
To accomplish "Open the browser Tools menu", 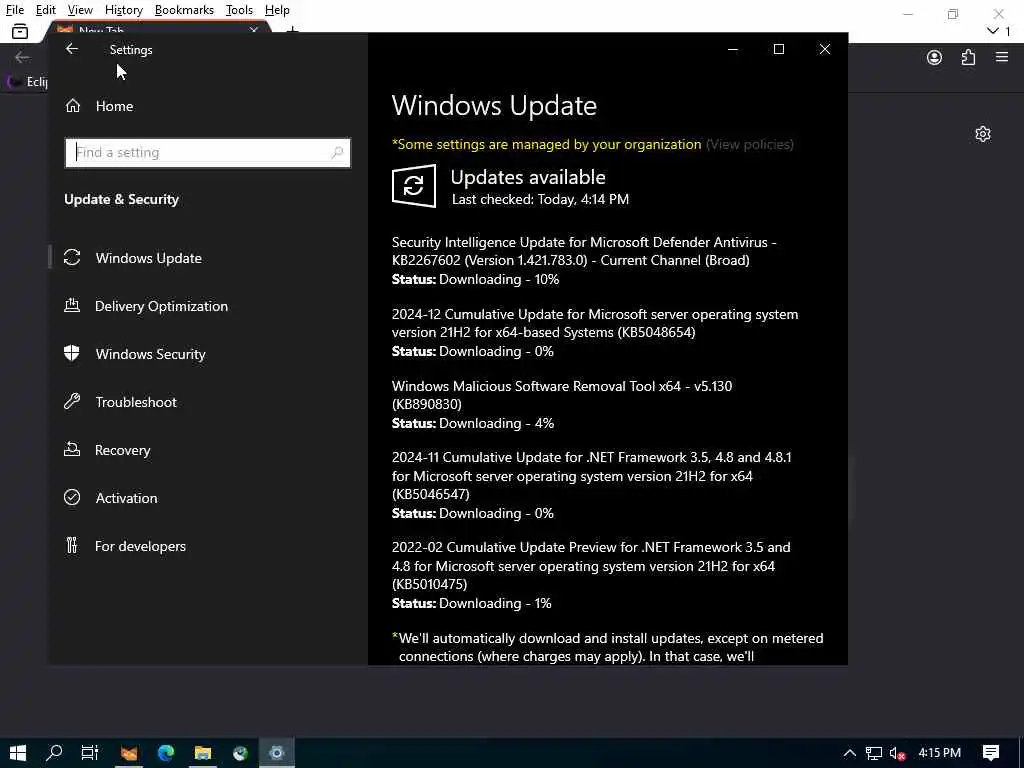I will tap(239, 10).
